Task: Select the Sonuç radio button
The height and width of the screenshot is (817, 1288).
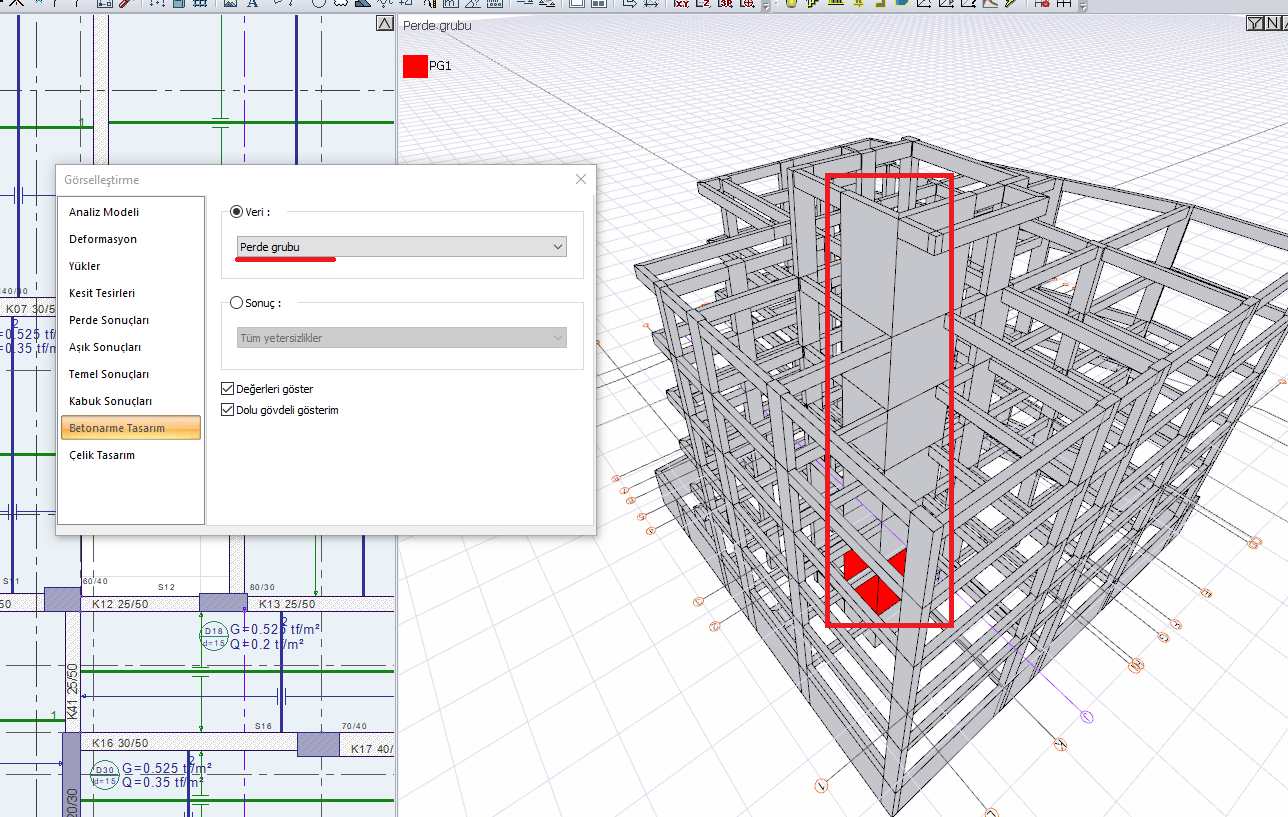Action: coord(236,302)
